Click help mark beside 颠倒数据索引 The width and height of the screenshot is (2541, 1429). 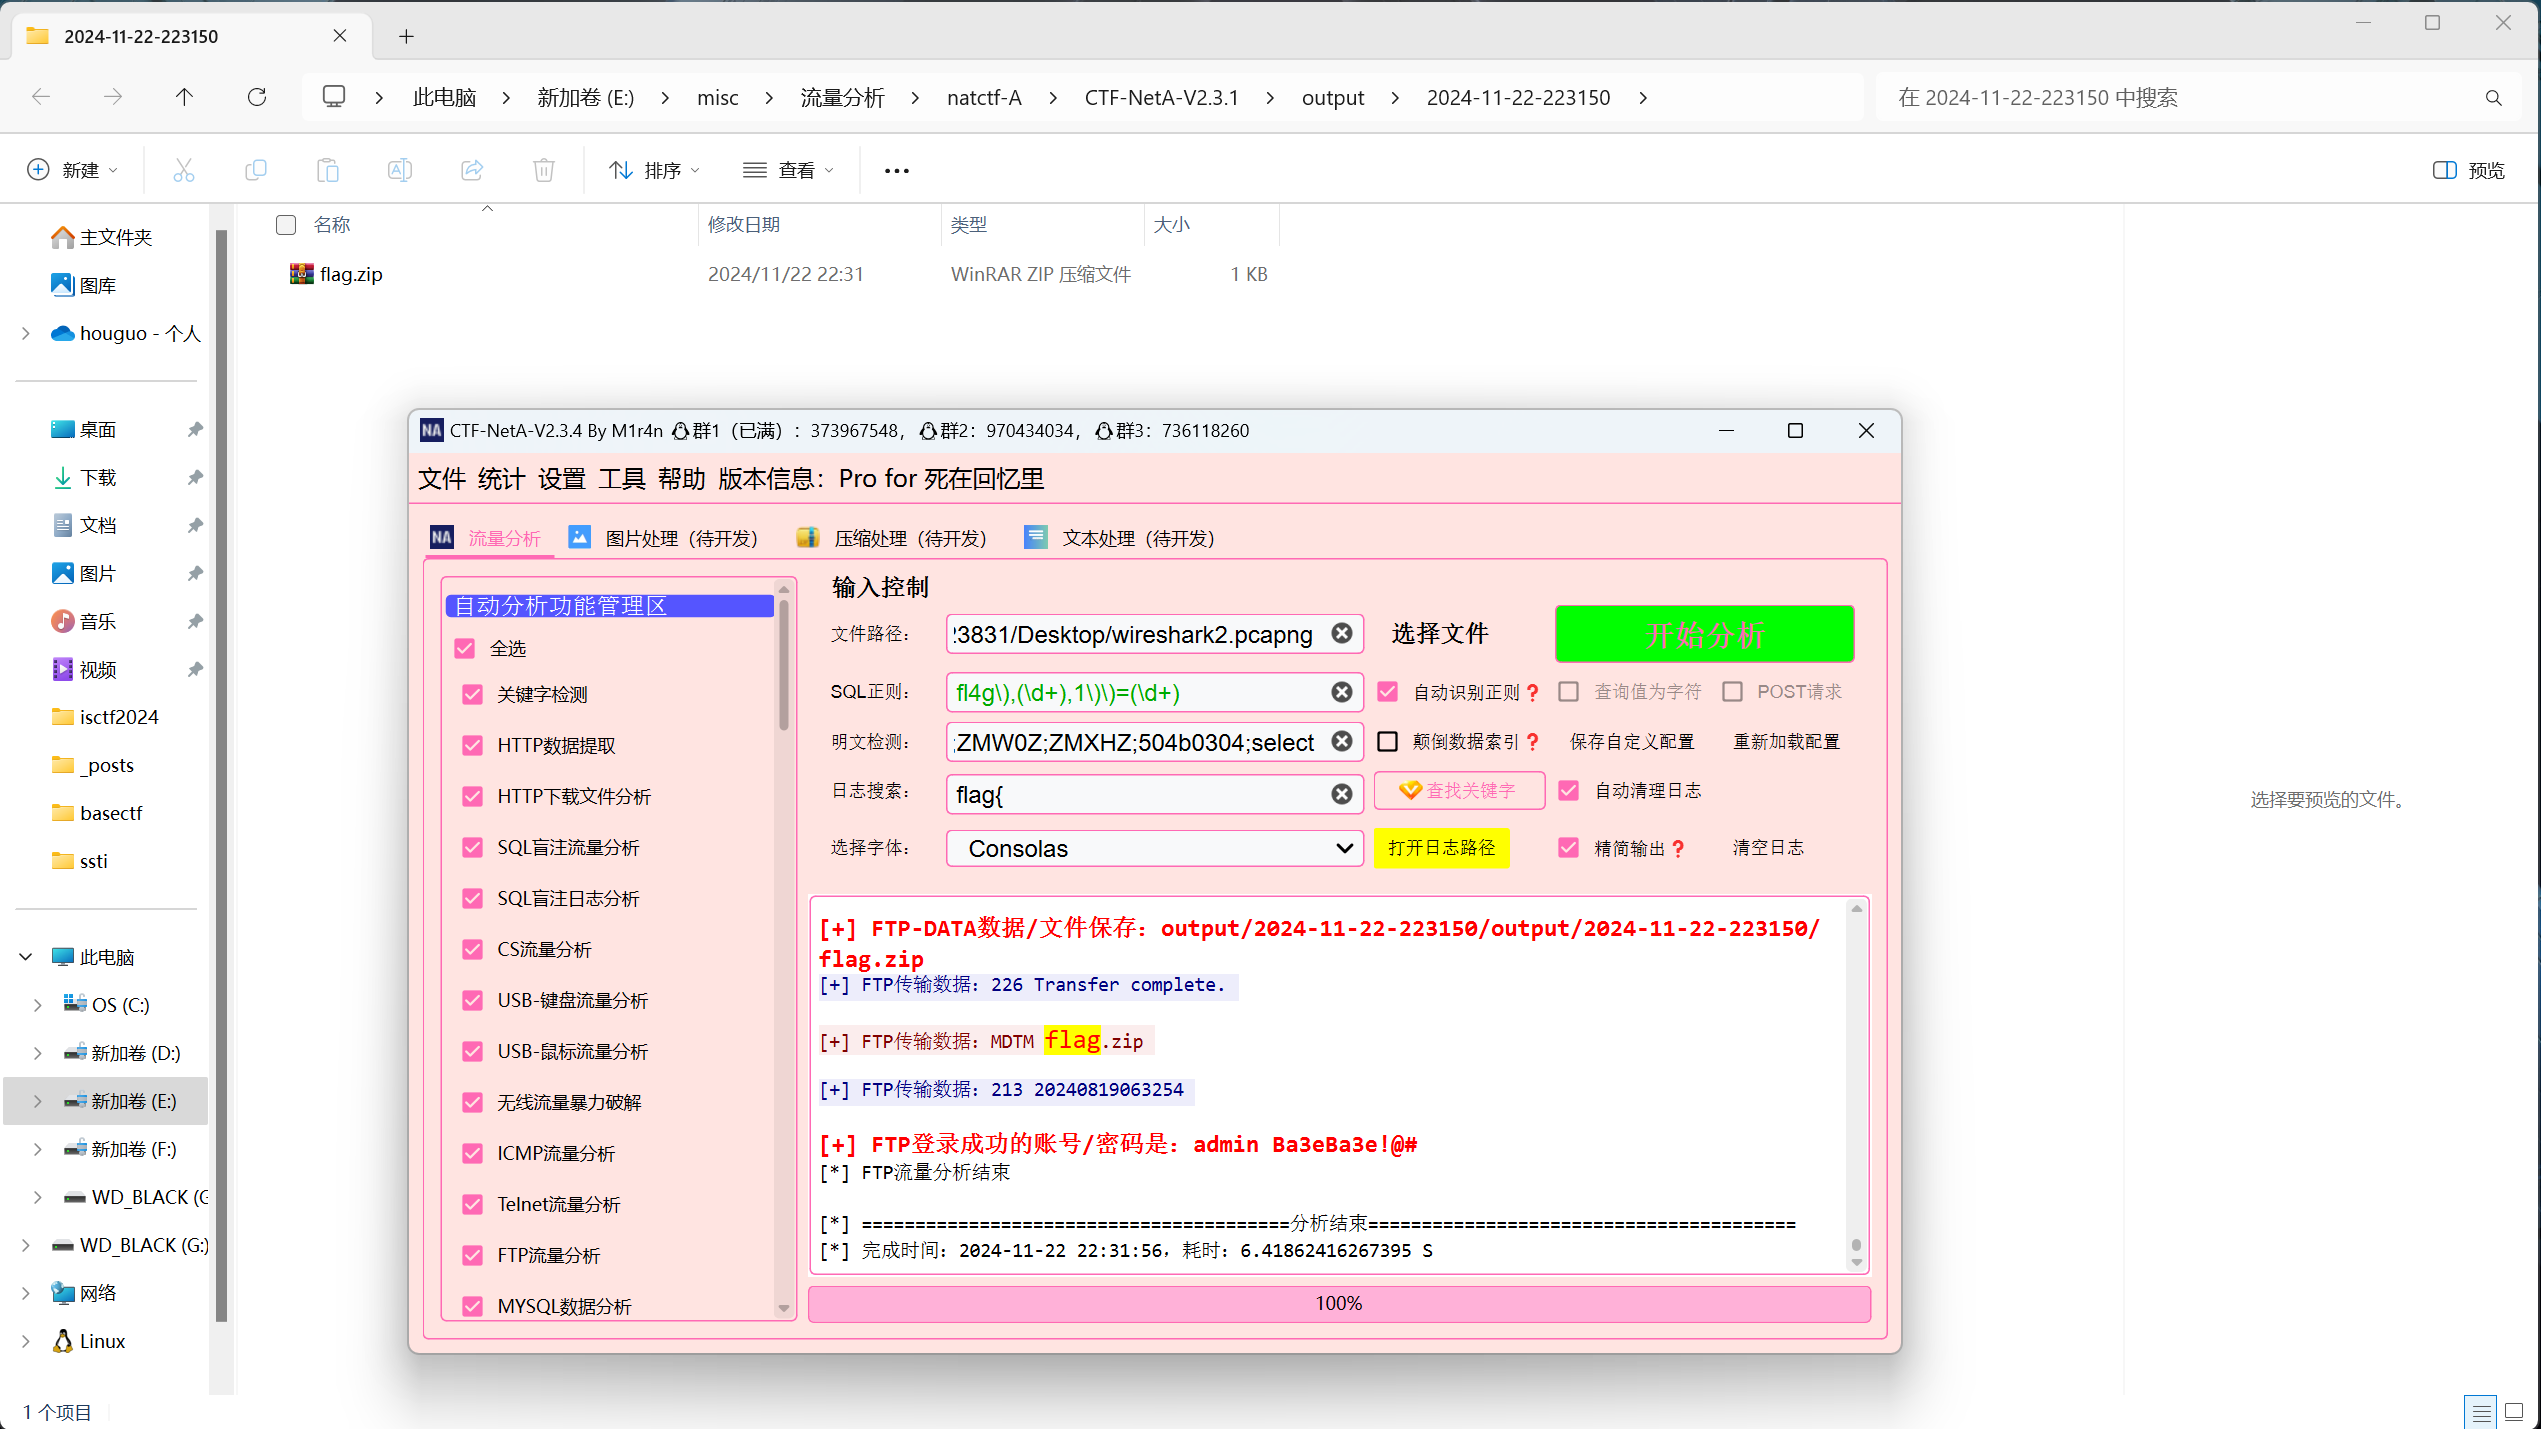tap(1533, 742)
